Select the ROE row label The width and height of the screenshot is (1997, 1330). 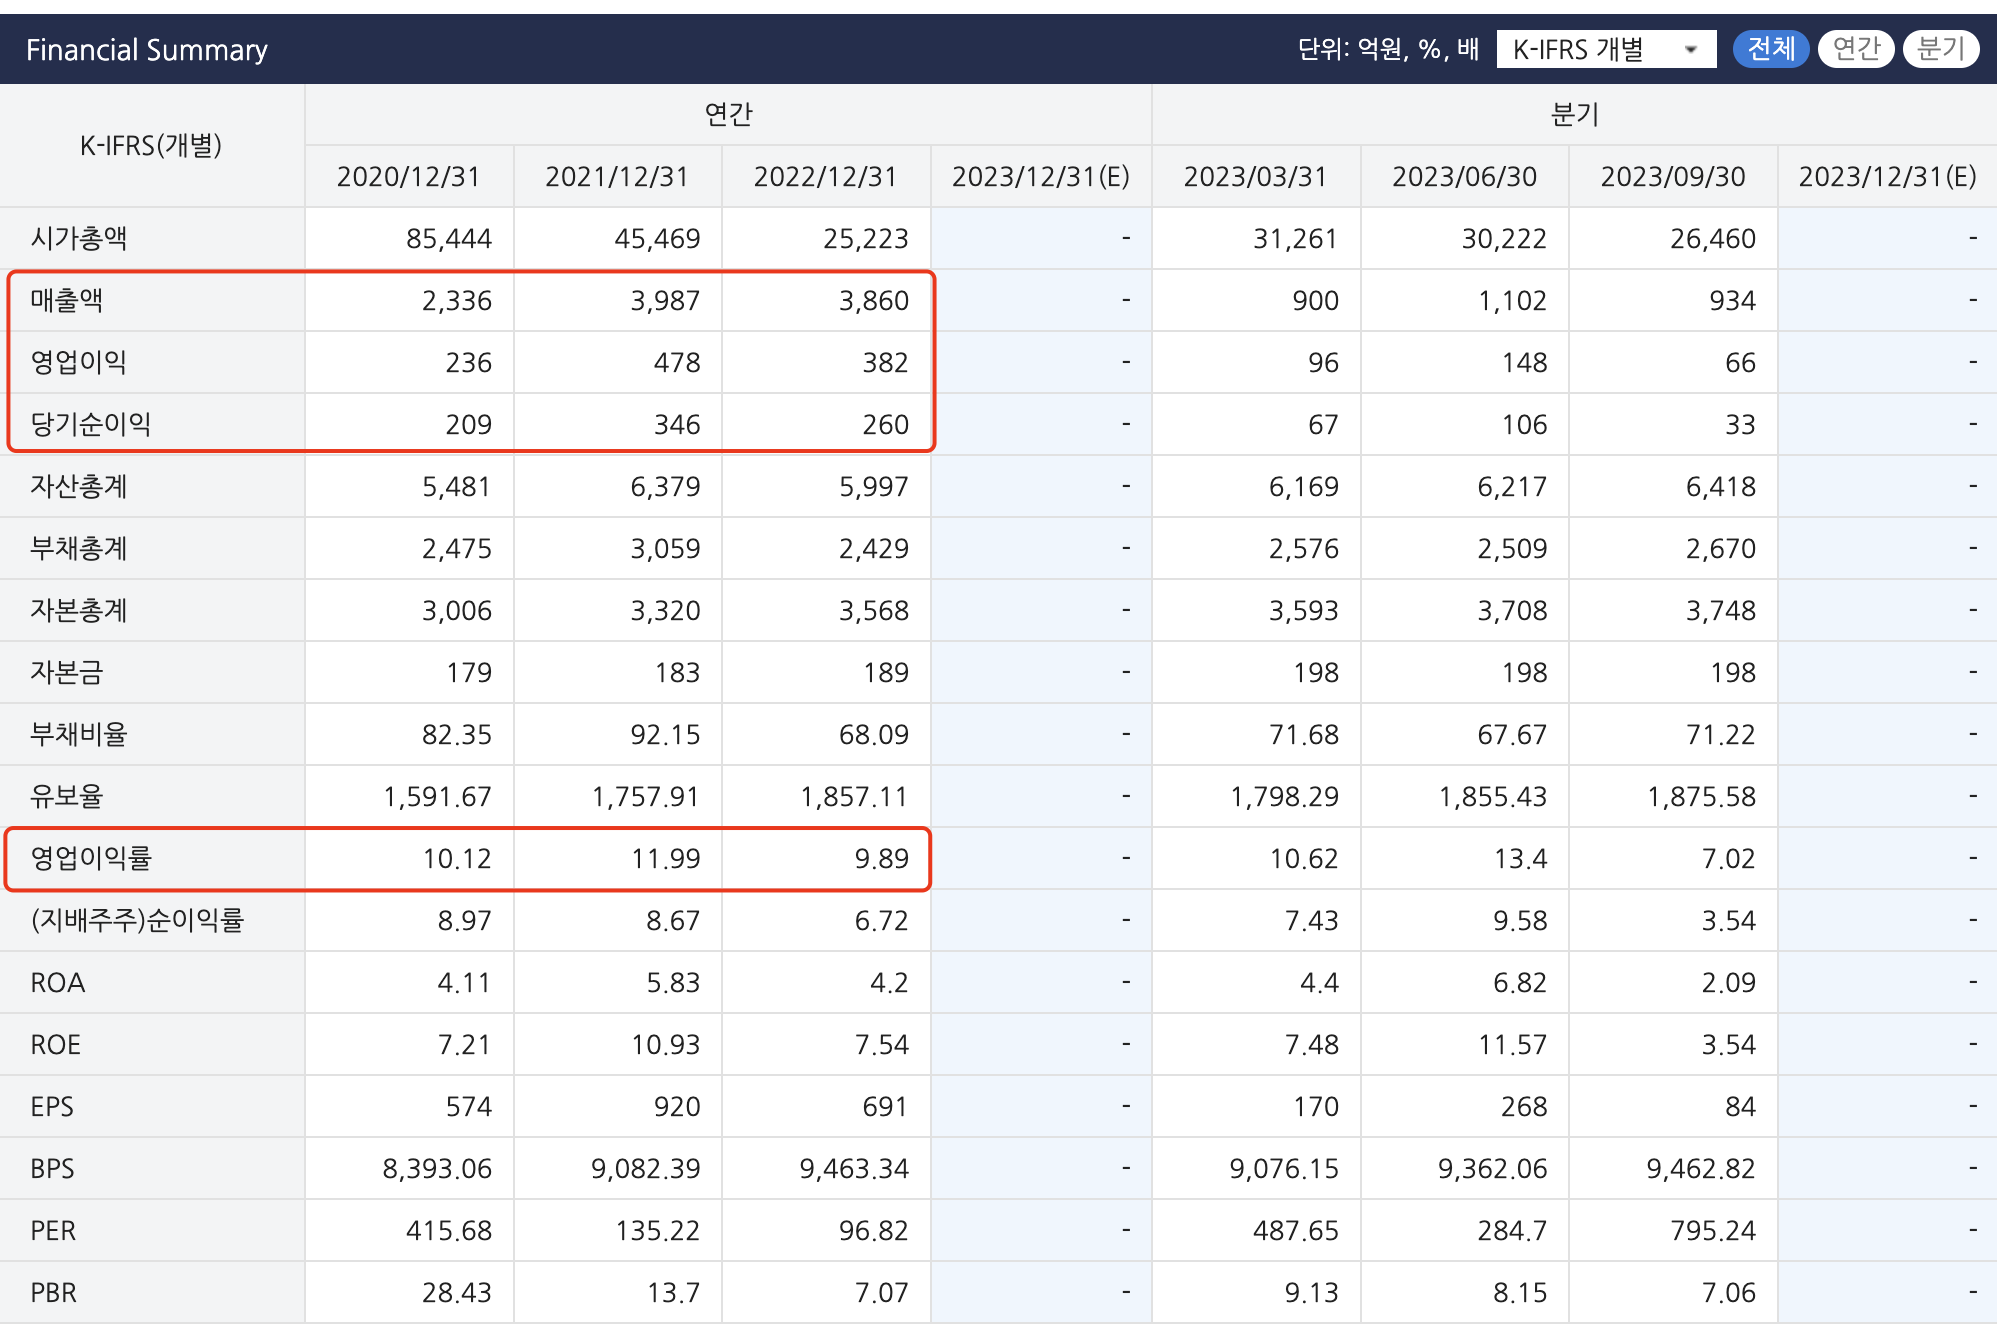click(x=56, y=1044)
